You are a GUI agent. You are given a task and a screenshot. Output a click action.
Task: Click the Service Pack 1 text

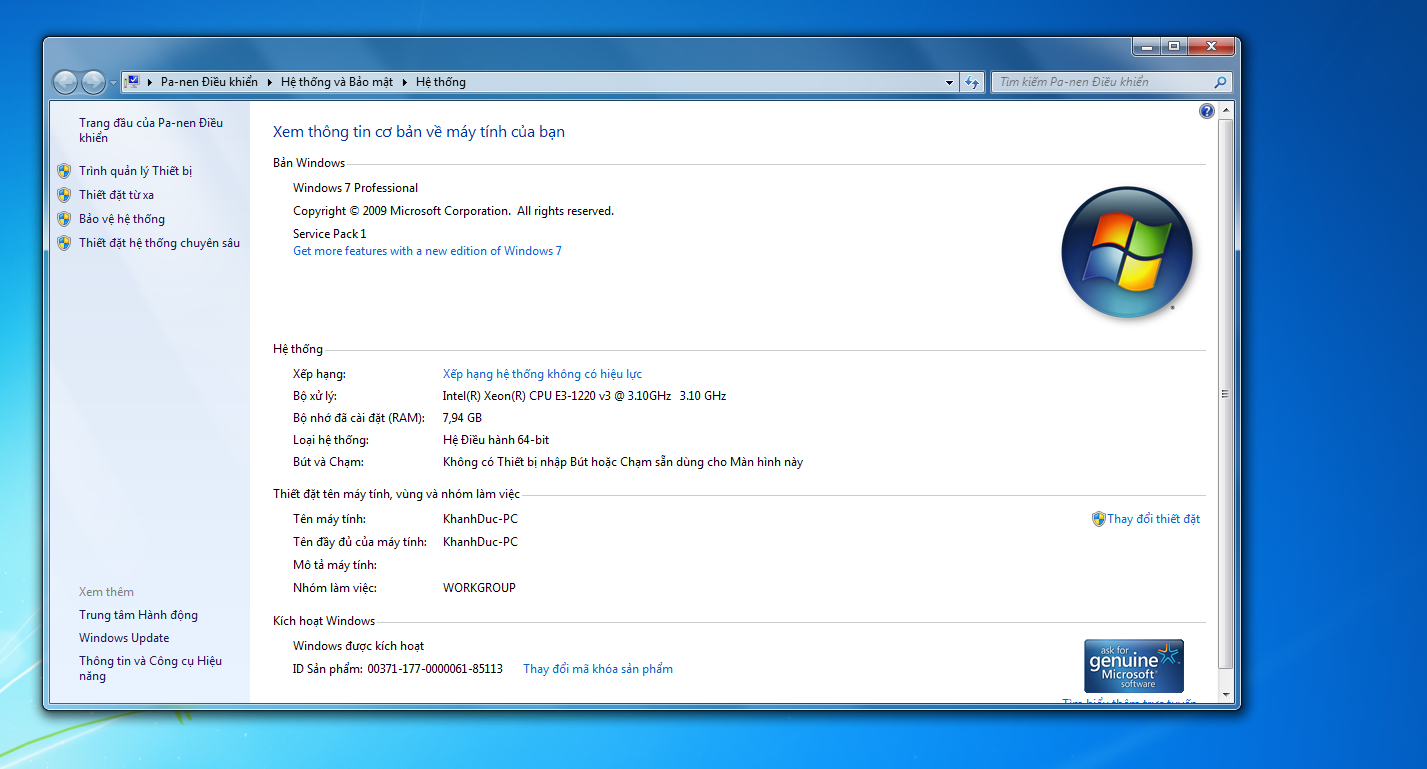329,234
